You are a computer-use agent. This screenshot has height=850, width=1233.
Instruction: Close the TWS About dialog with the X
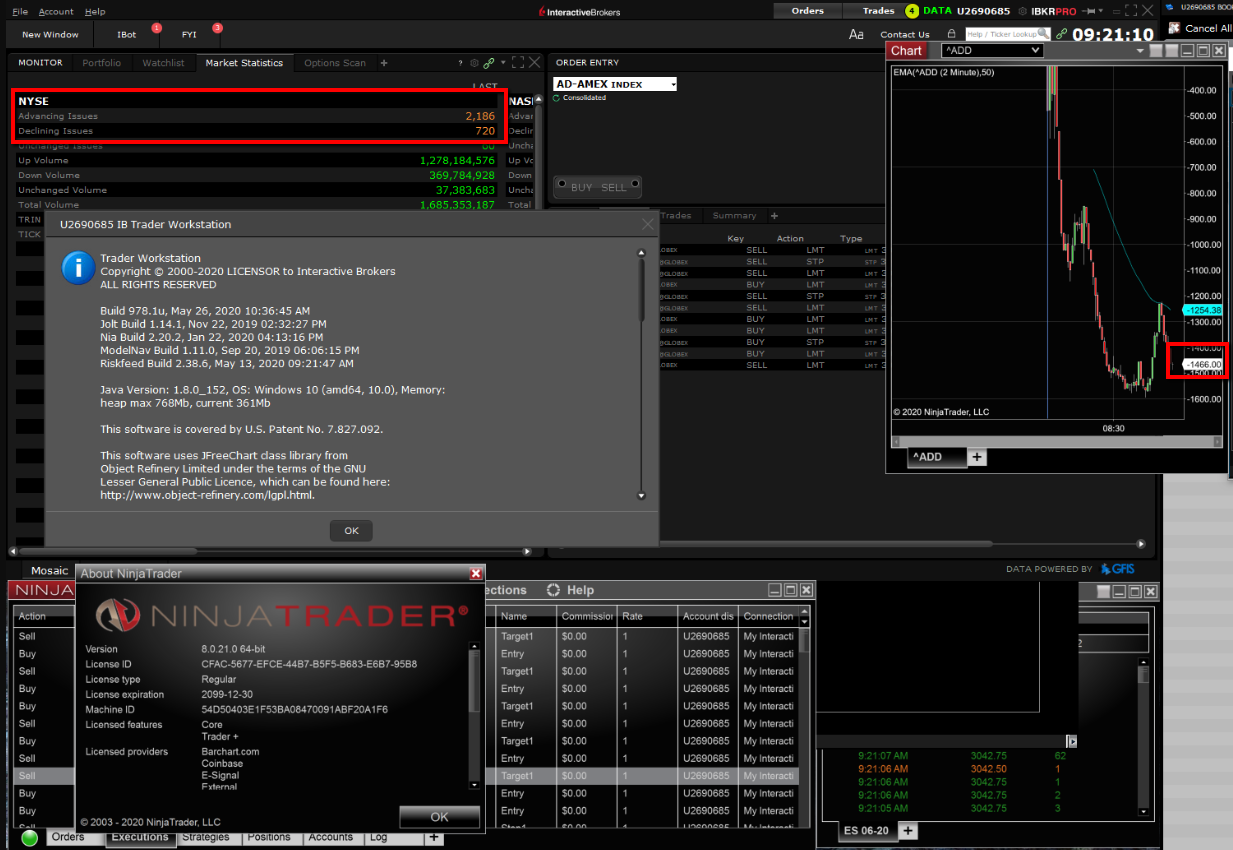click(x=648, y=224)
